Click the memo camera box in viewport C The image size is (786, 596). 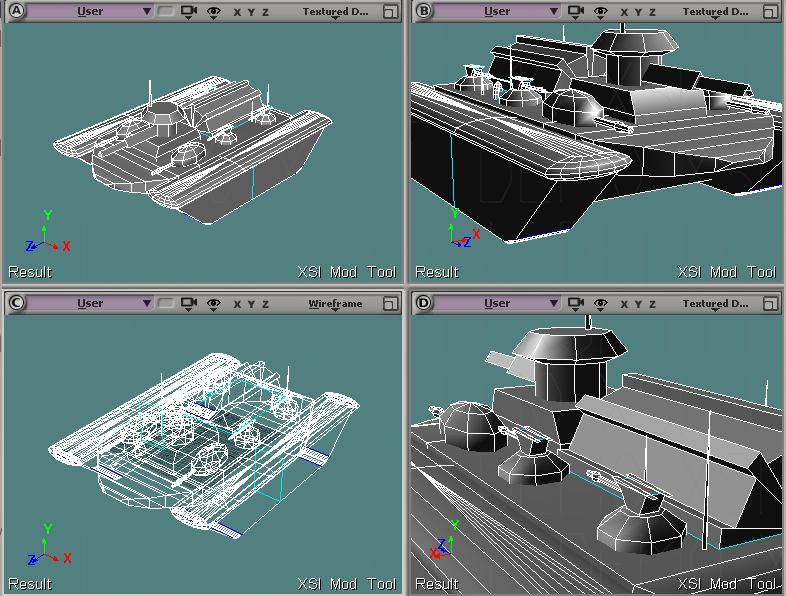coord(165,303)
